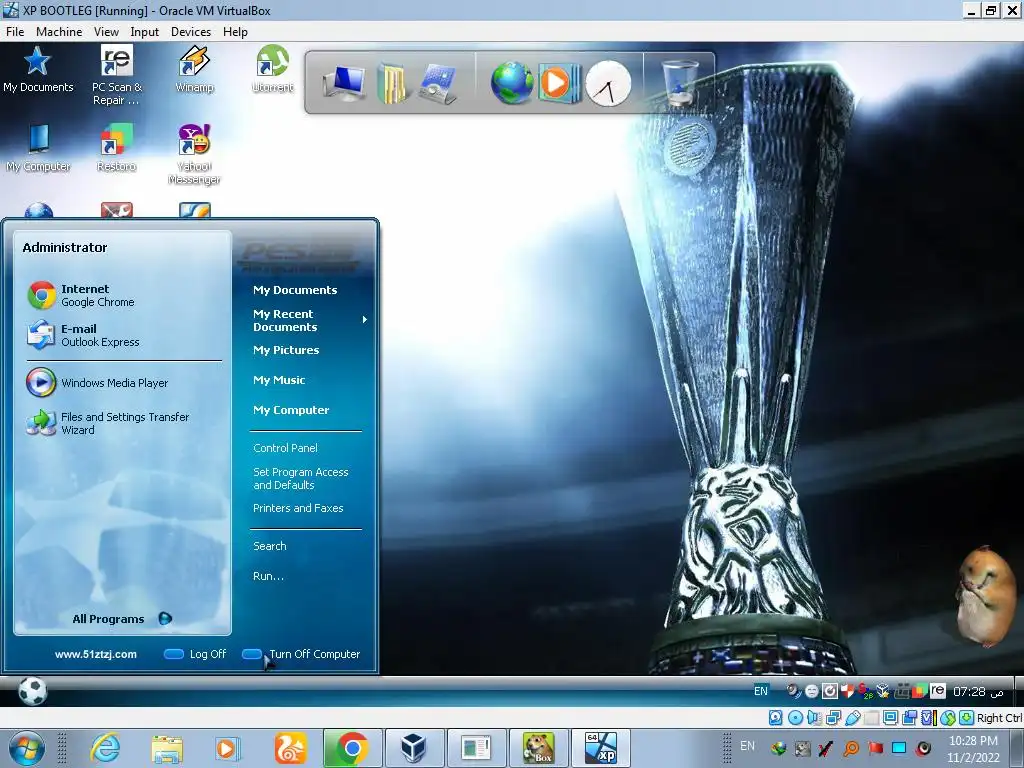
Task: Open the VirtualBox Help menu
Action: pyautogui.click(x=235, y=31)
